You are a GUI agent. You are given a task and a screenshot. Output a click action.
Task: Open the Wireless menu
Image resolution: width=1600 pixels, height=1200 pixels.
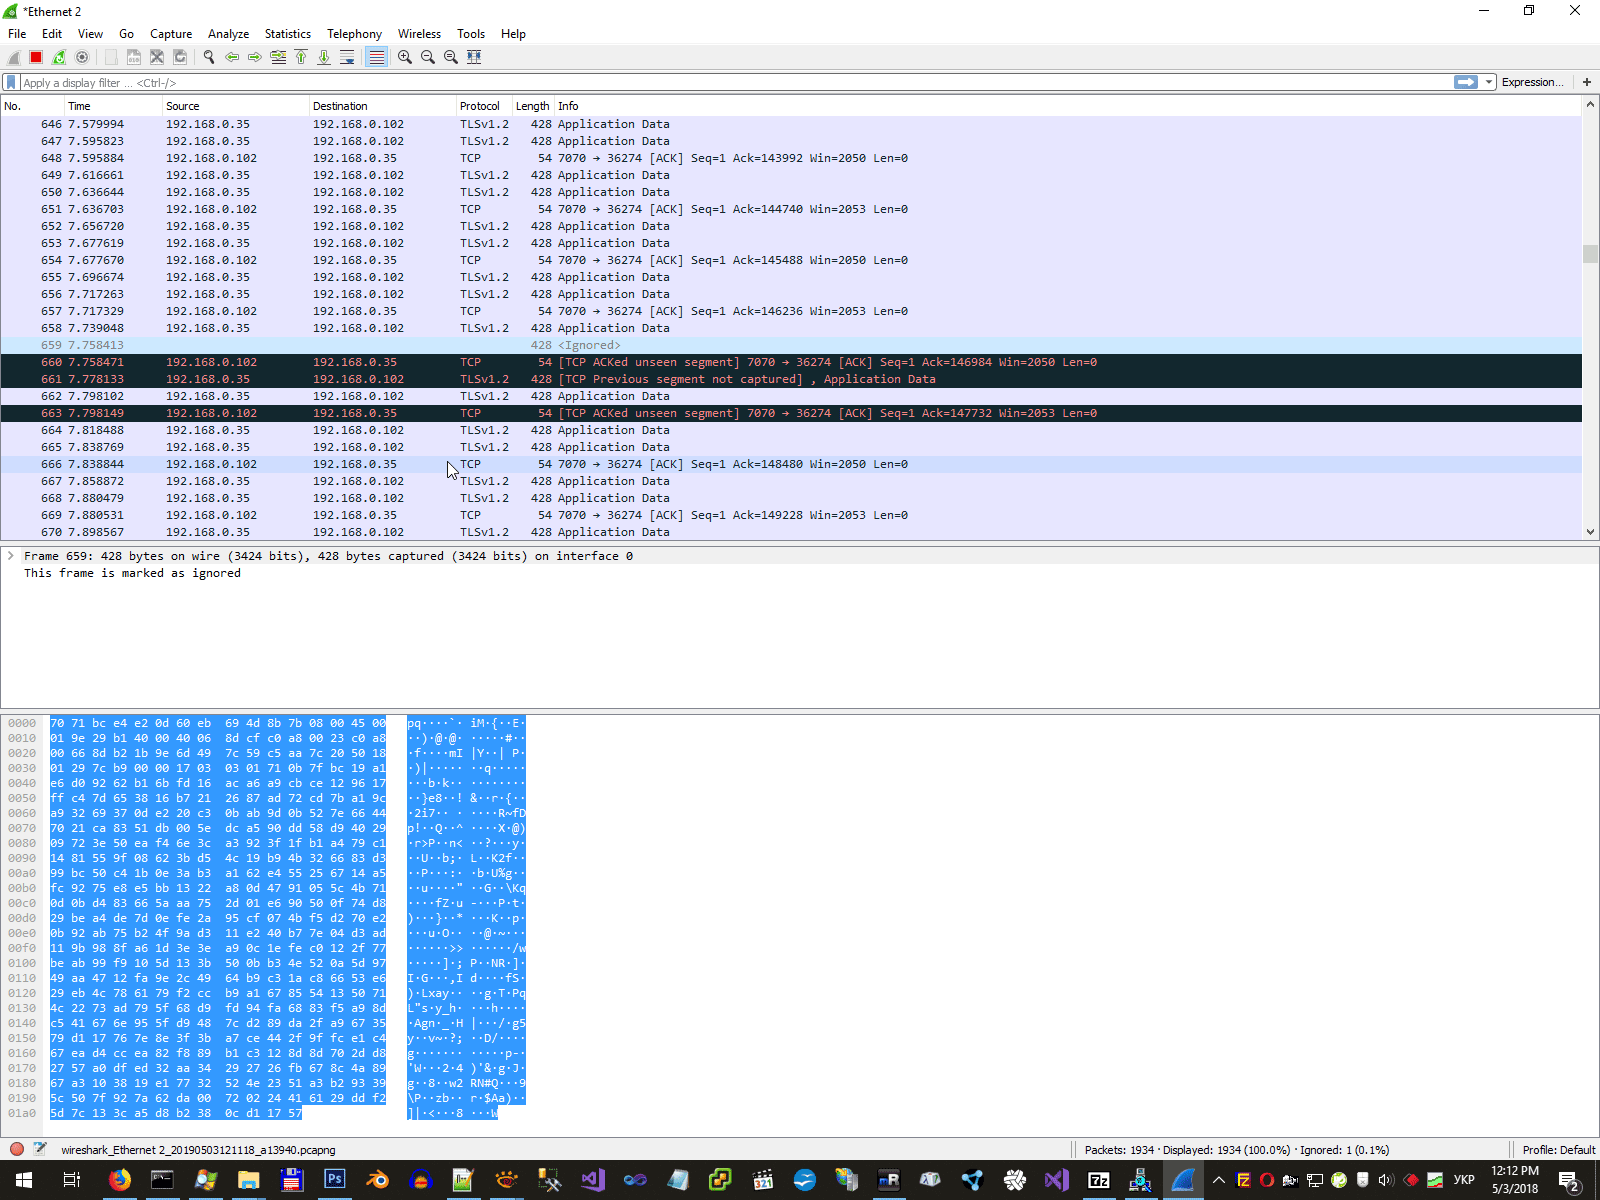point(419,34)
